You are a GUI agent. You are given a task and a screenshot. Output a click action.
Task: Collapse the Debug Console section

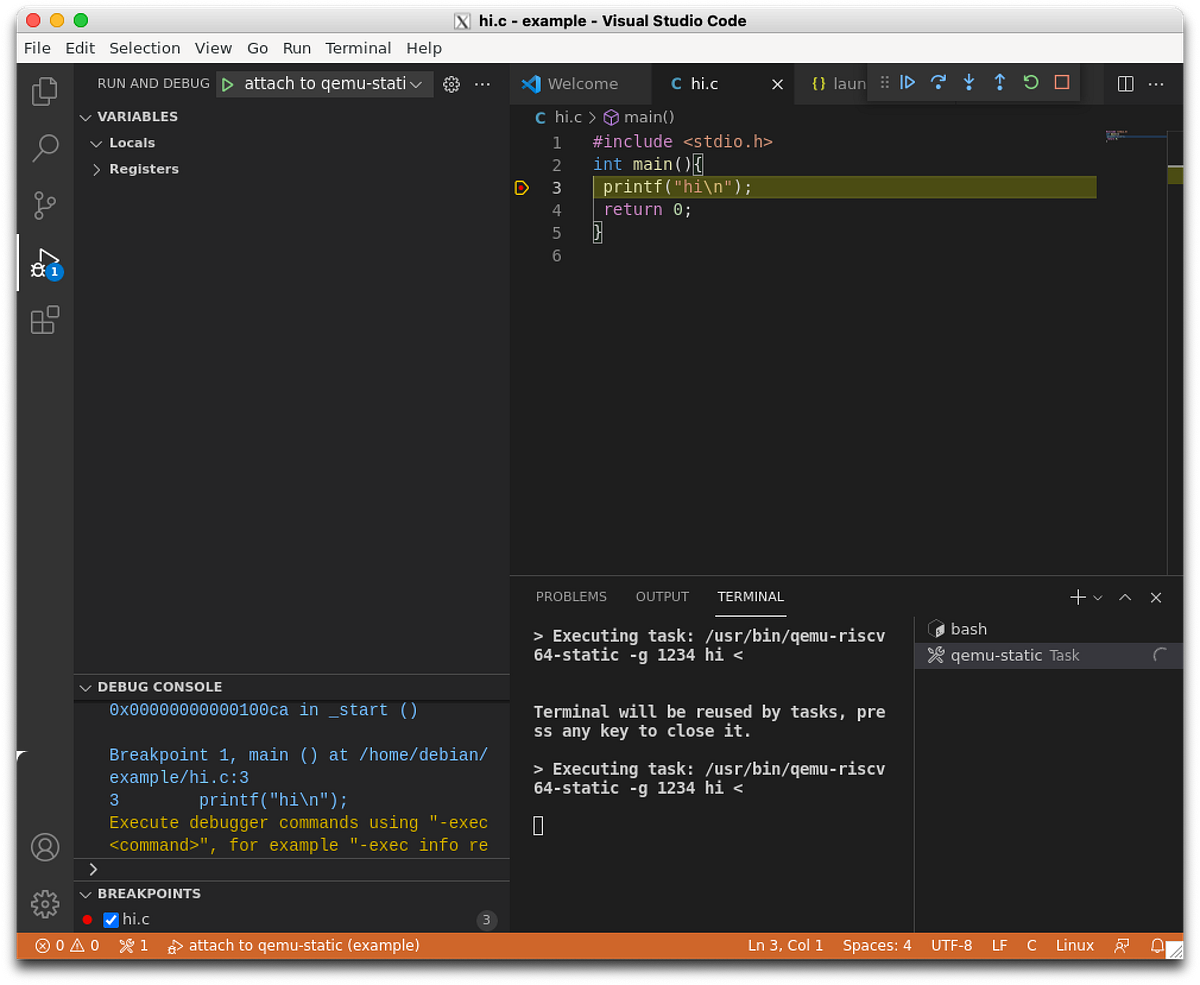[x=85, y=687]
